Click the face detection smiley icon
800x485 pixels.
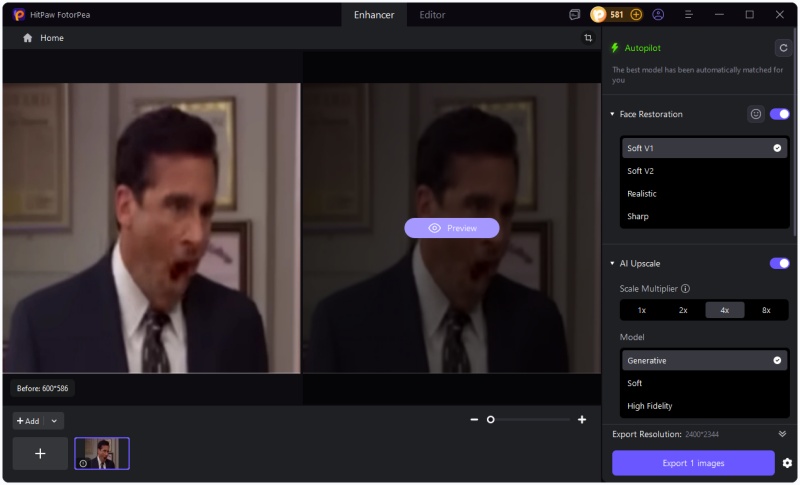pyautogui.click(x=756, y=114)
